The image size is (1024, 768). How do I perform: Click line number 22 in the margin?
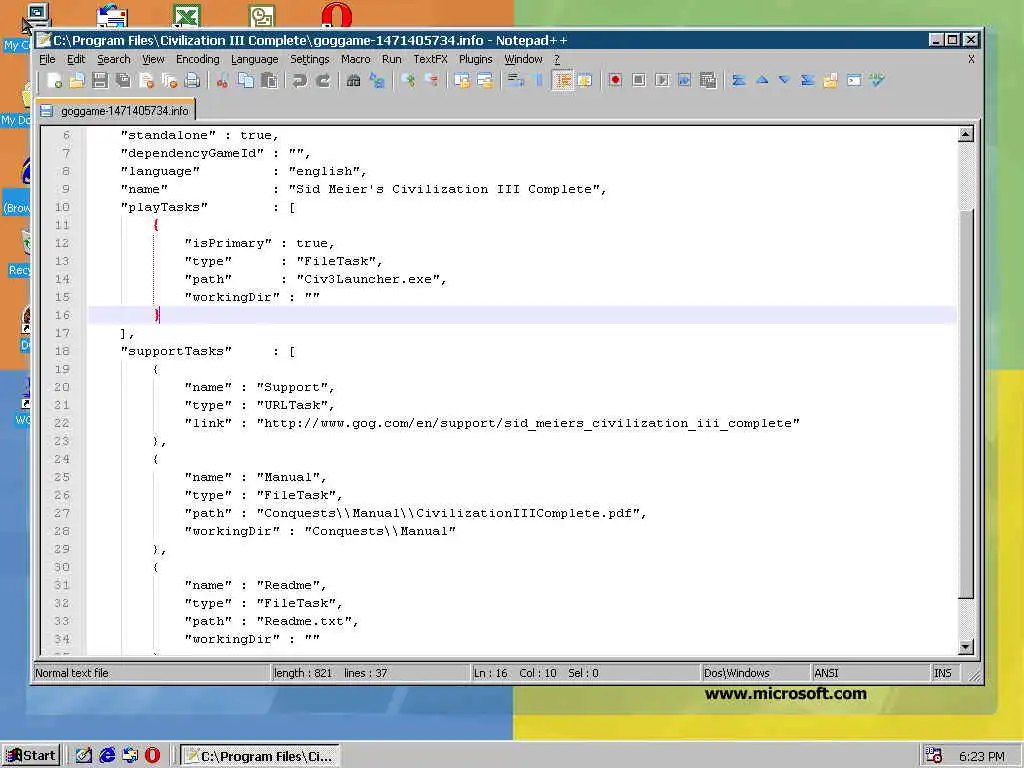[x=61, y=423]
